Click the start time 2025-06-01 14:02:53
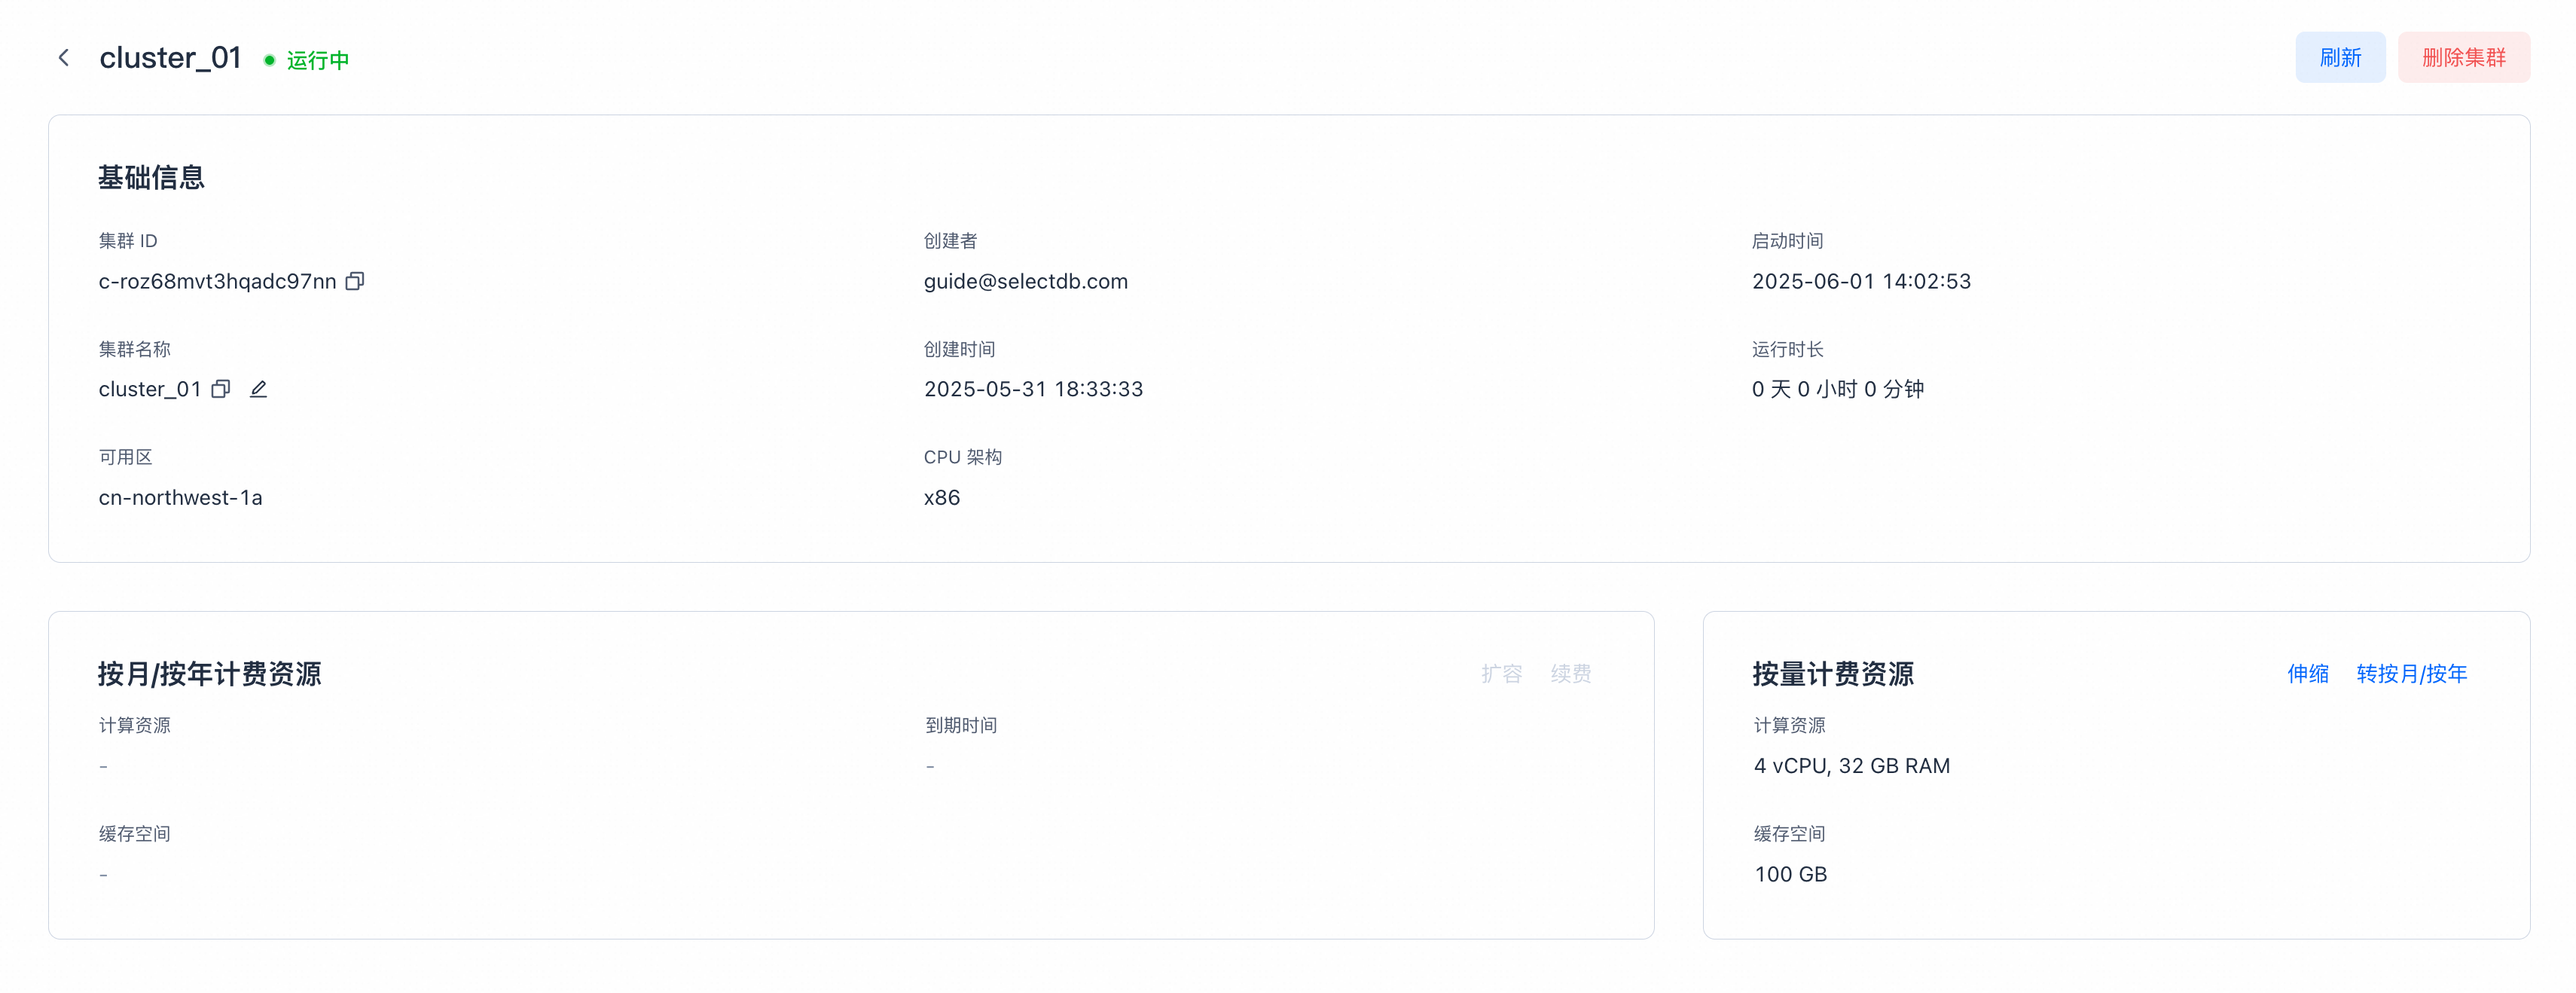 point(1861,282)
